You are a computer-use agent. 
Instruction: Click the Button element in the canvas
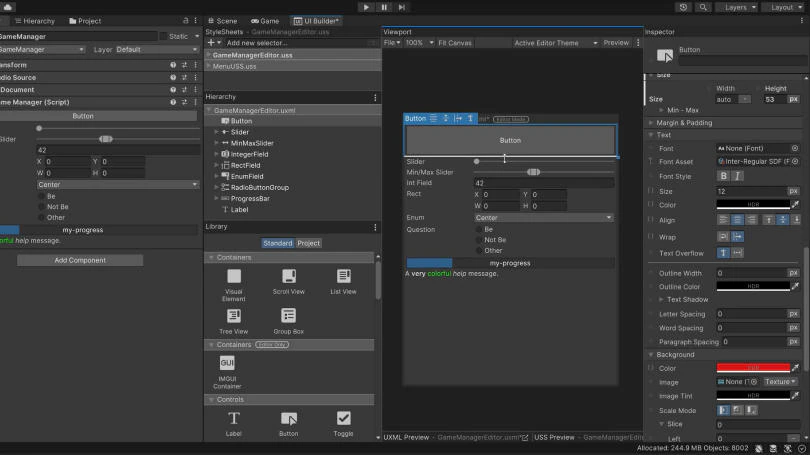510,140
